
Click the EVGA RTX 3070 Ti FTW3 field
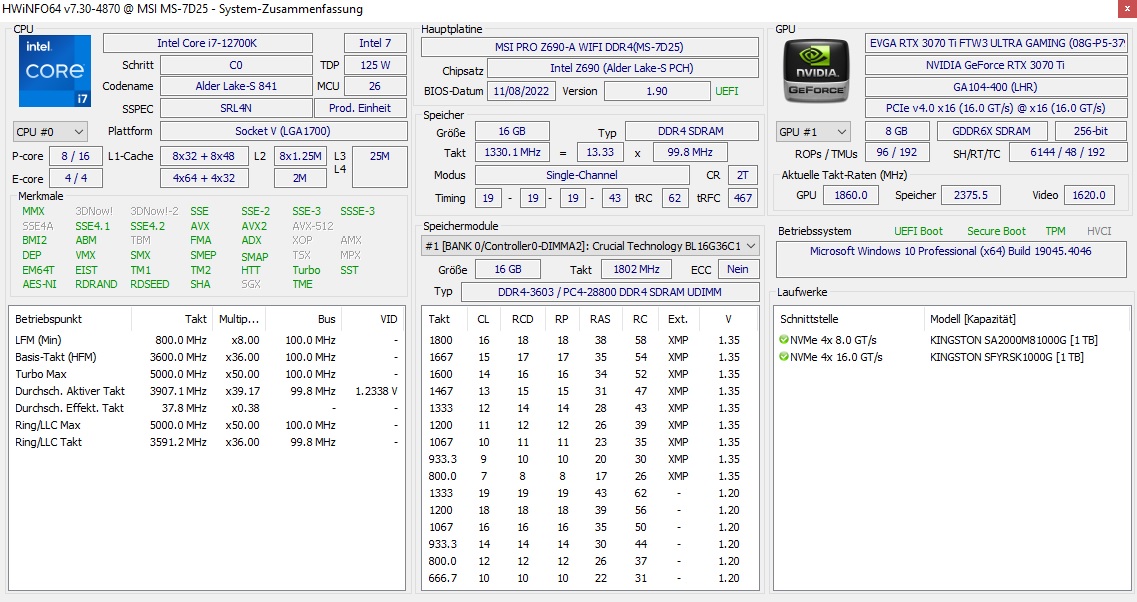[996, 44]
